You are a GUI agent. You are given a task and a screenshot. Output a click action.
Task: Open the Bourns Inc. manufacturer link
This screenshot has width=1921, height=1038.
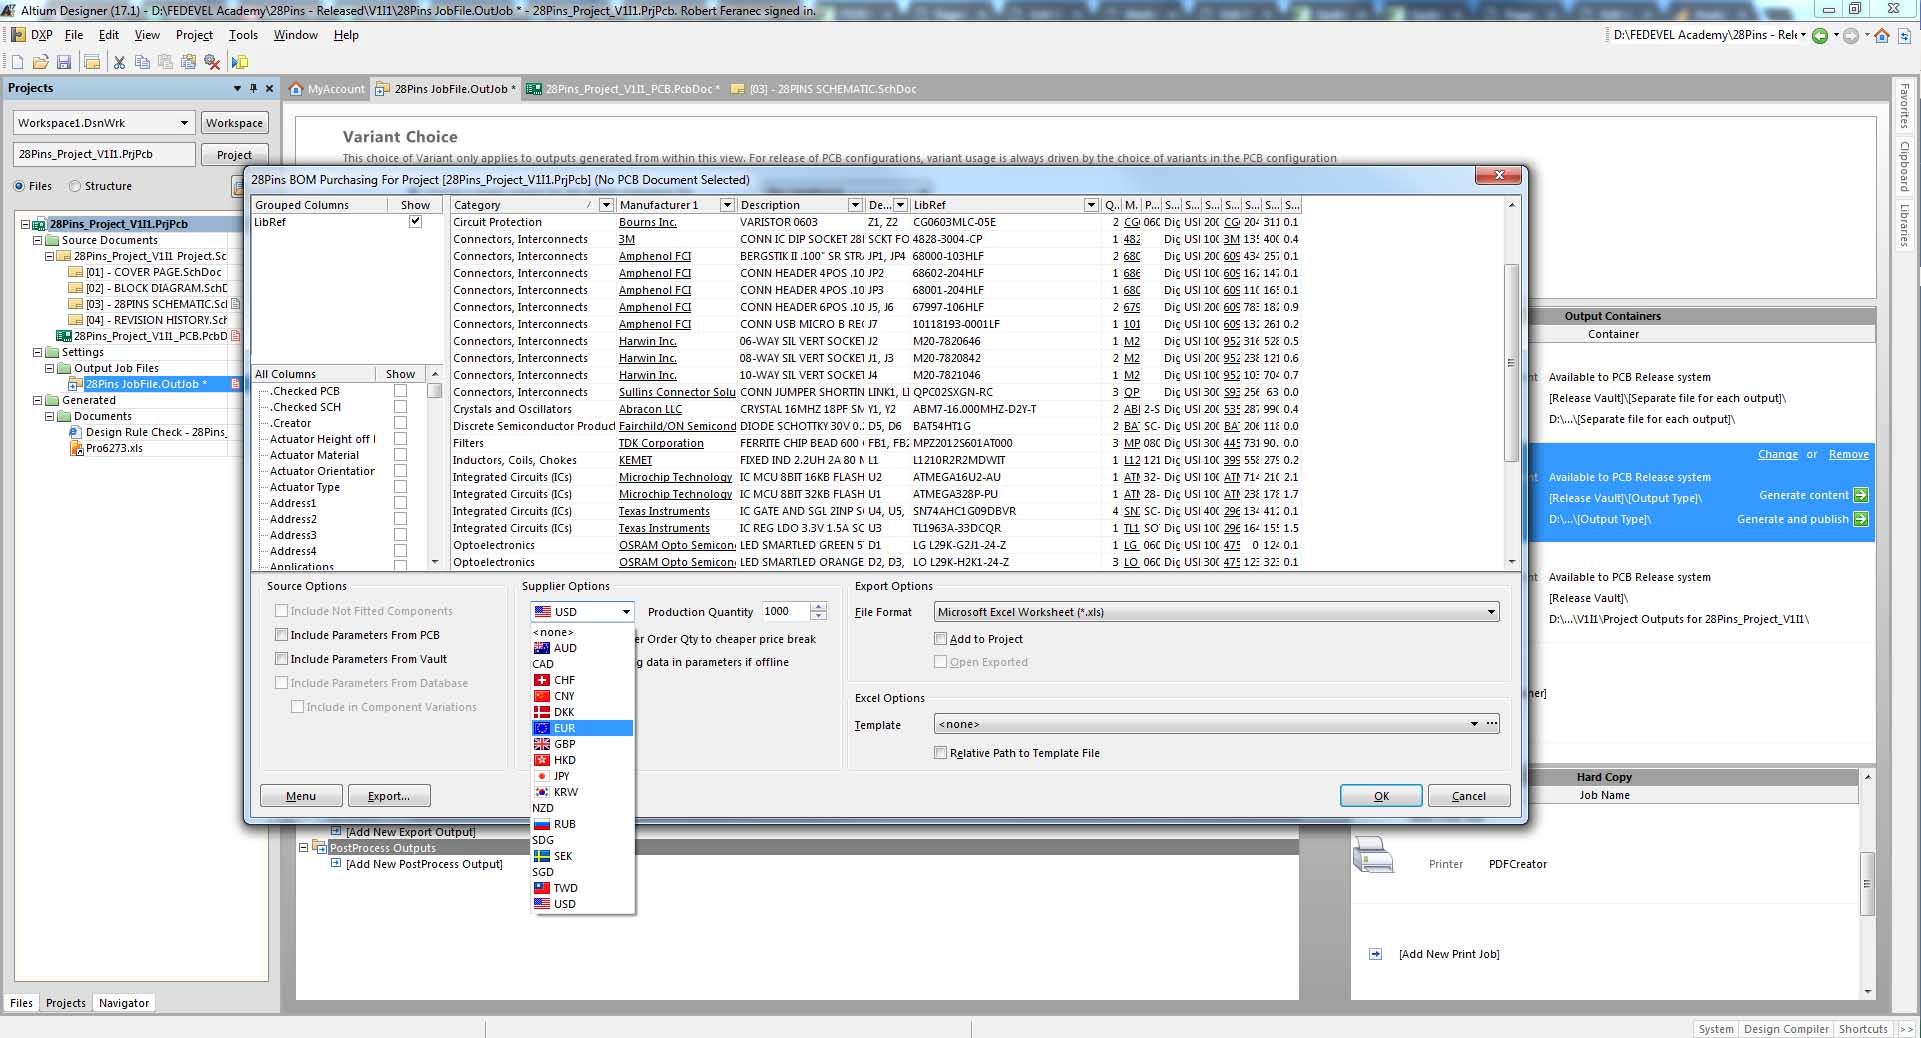(x=647, y=222)
